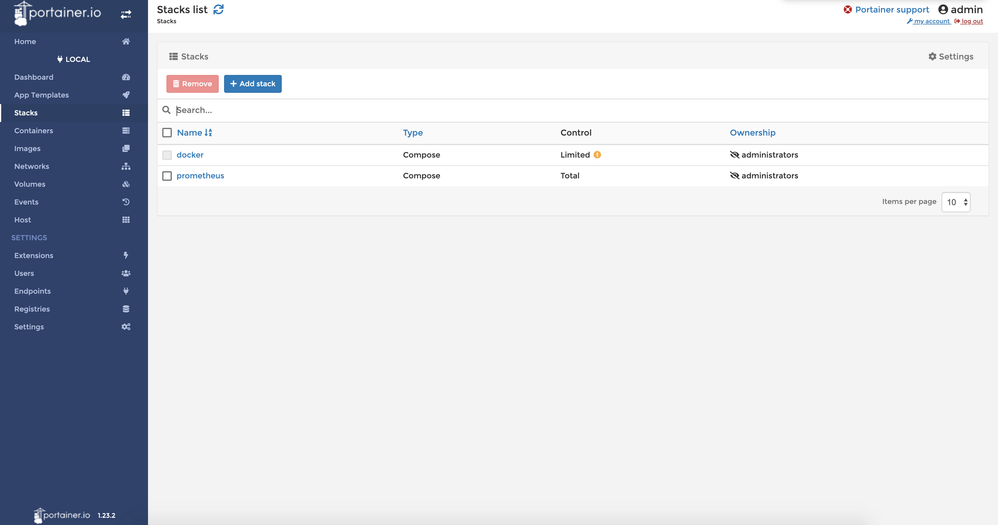Click the LOCAL endpoint label in the sidebar
Screen dimensions: 998x525
pyautogui.click(x=73, y=59)
